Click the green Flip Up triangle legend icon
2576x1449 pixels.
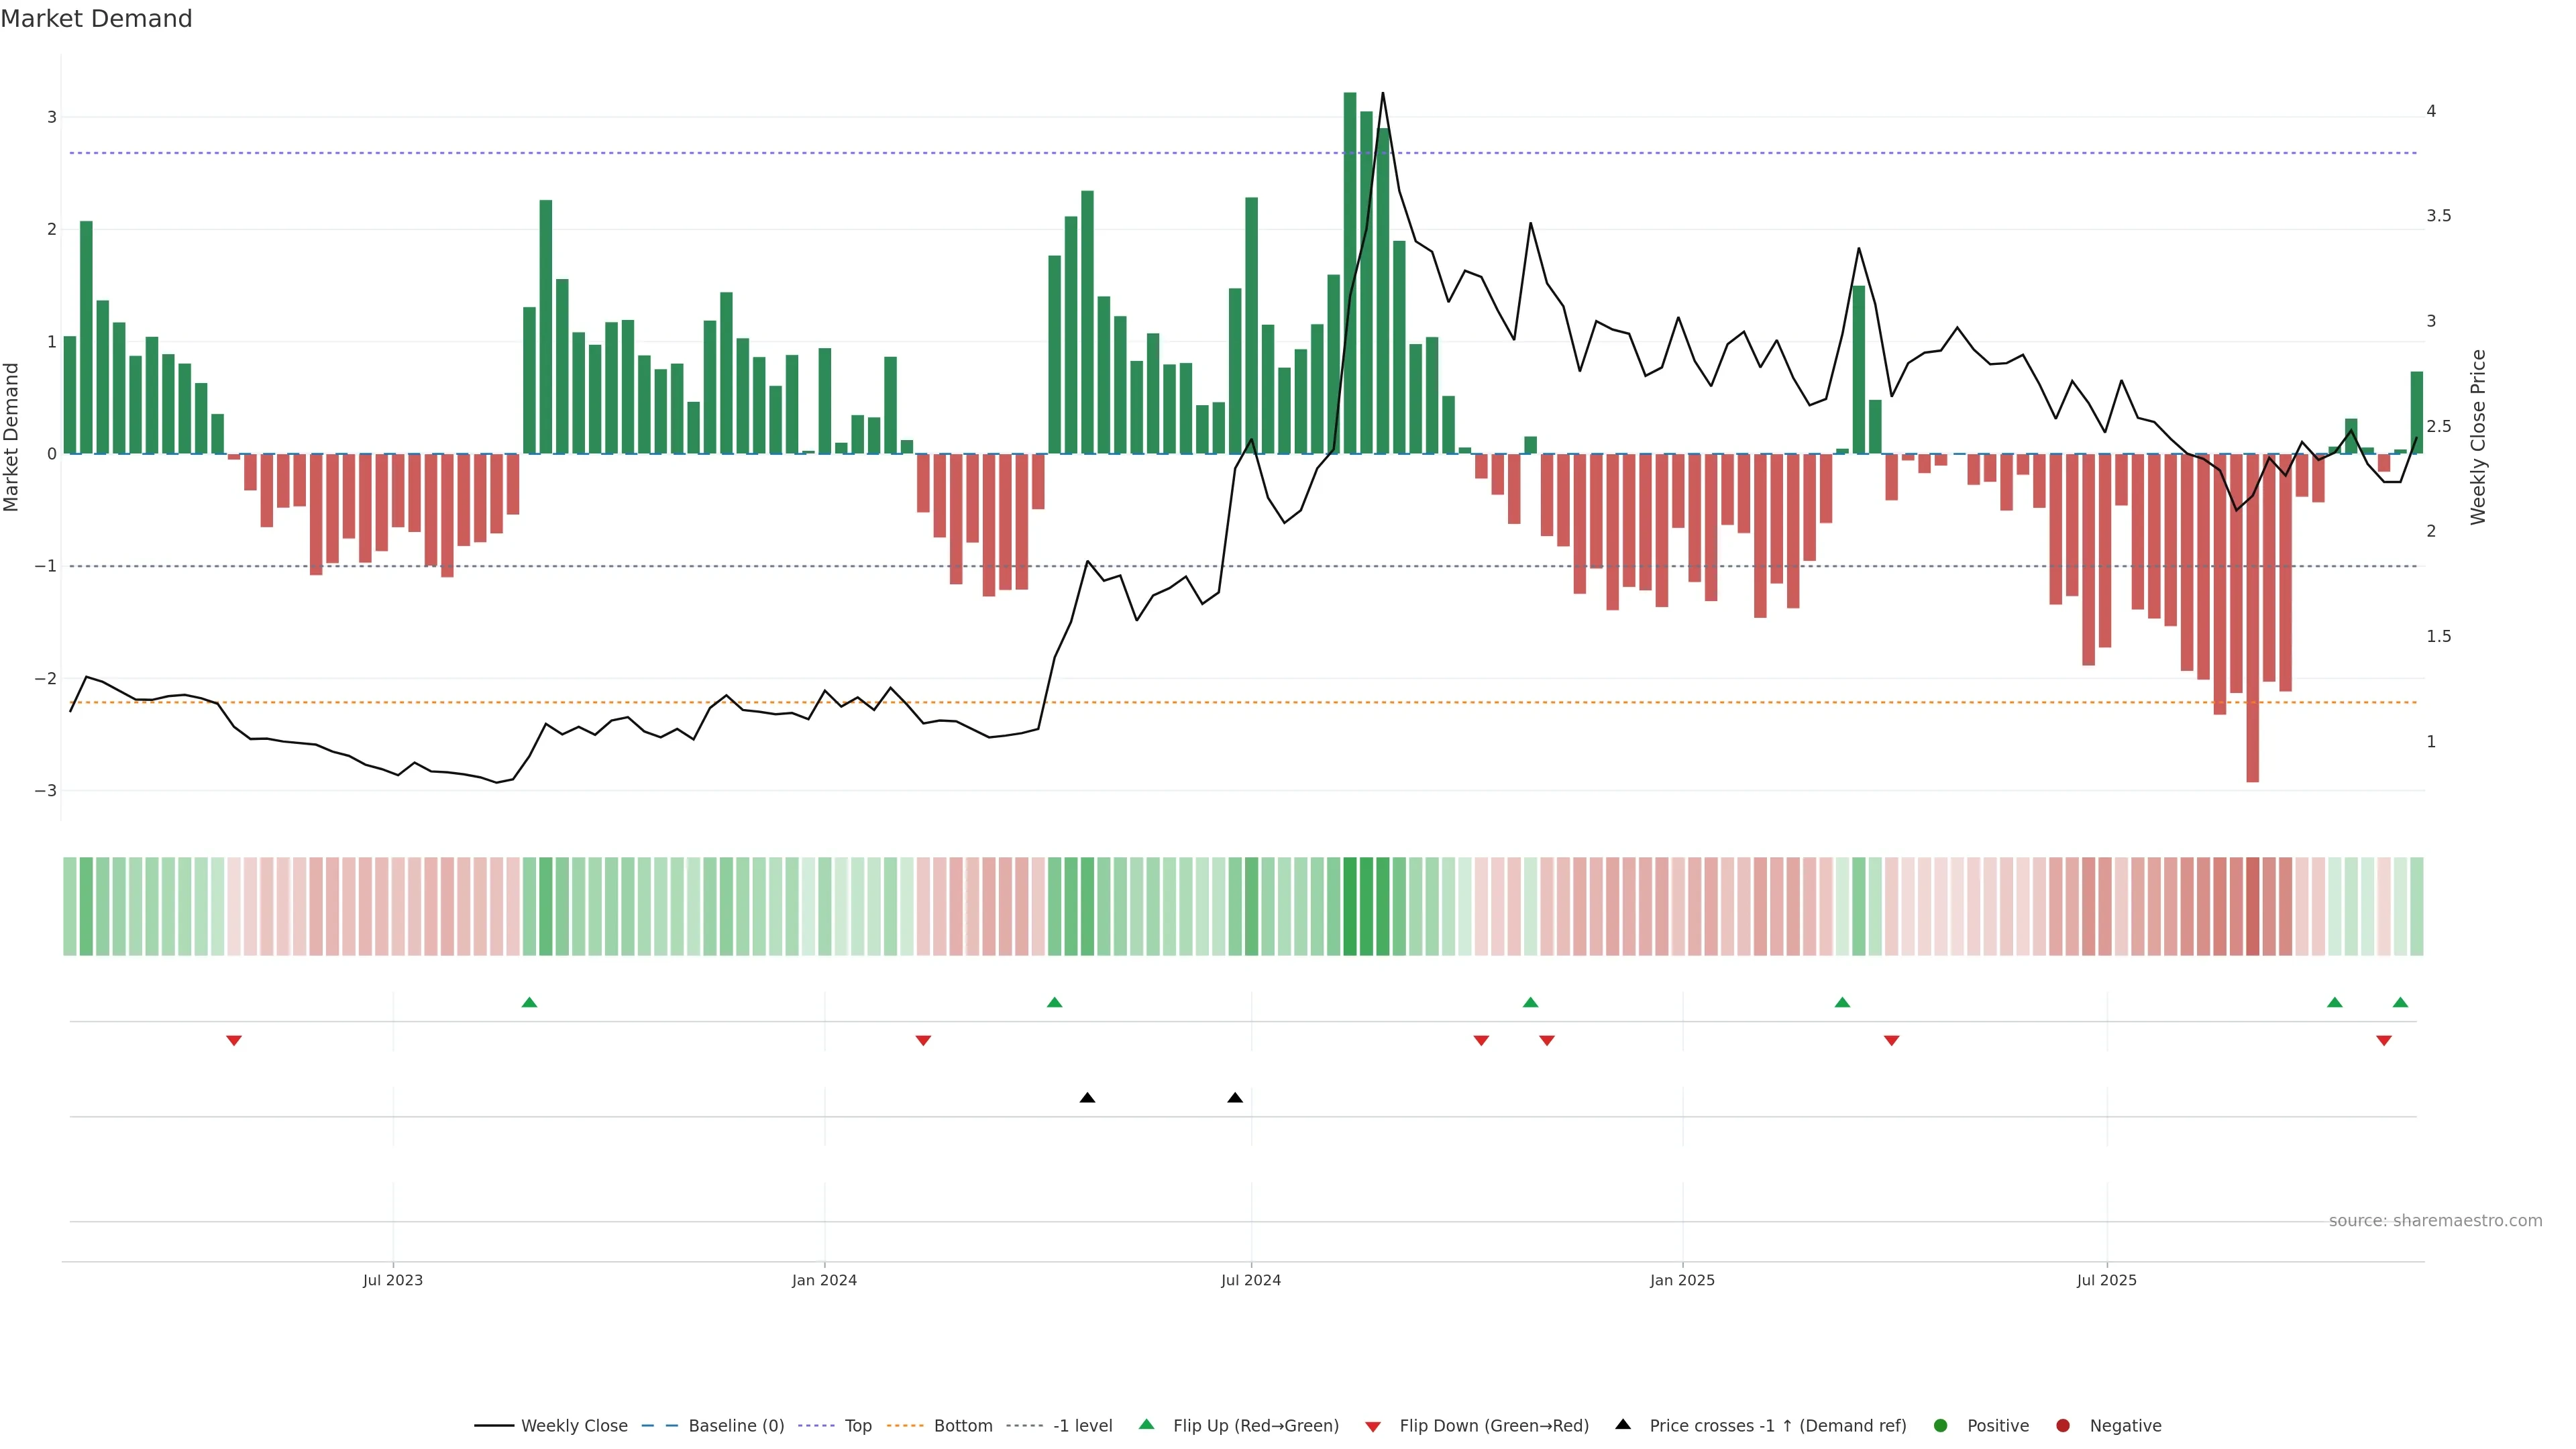[1146, 1424]
